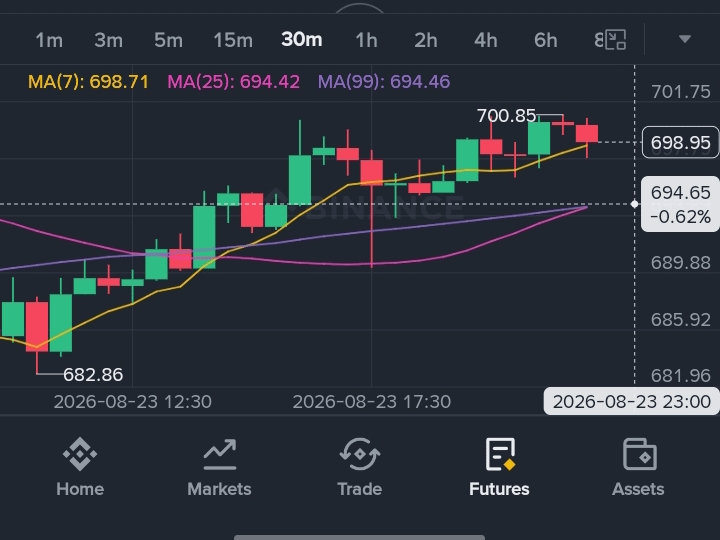Switch to the 3m interval
This screenshot has width=720, height=540.
[108, 40]
